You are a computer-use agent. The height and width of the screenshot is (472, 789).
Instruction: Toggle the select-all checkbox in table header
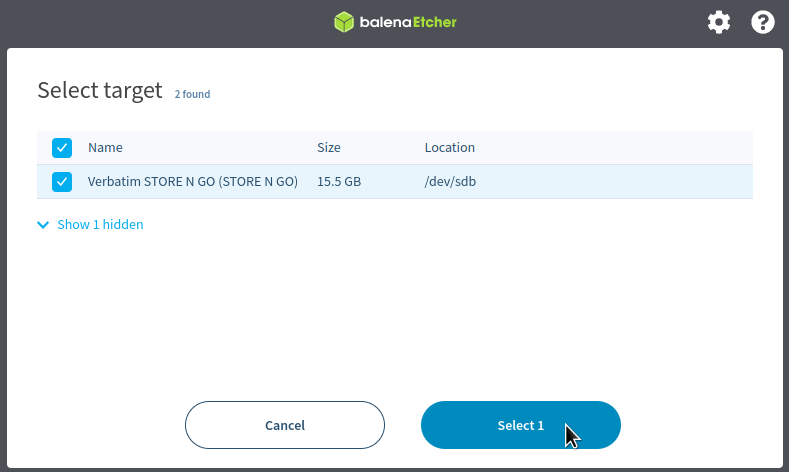pyautogui.click(x=62, y=148)
